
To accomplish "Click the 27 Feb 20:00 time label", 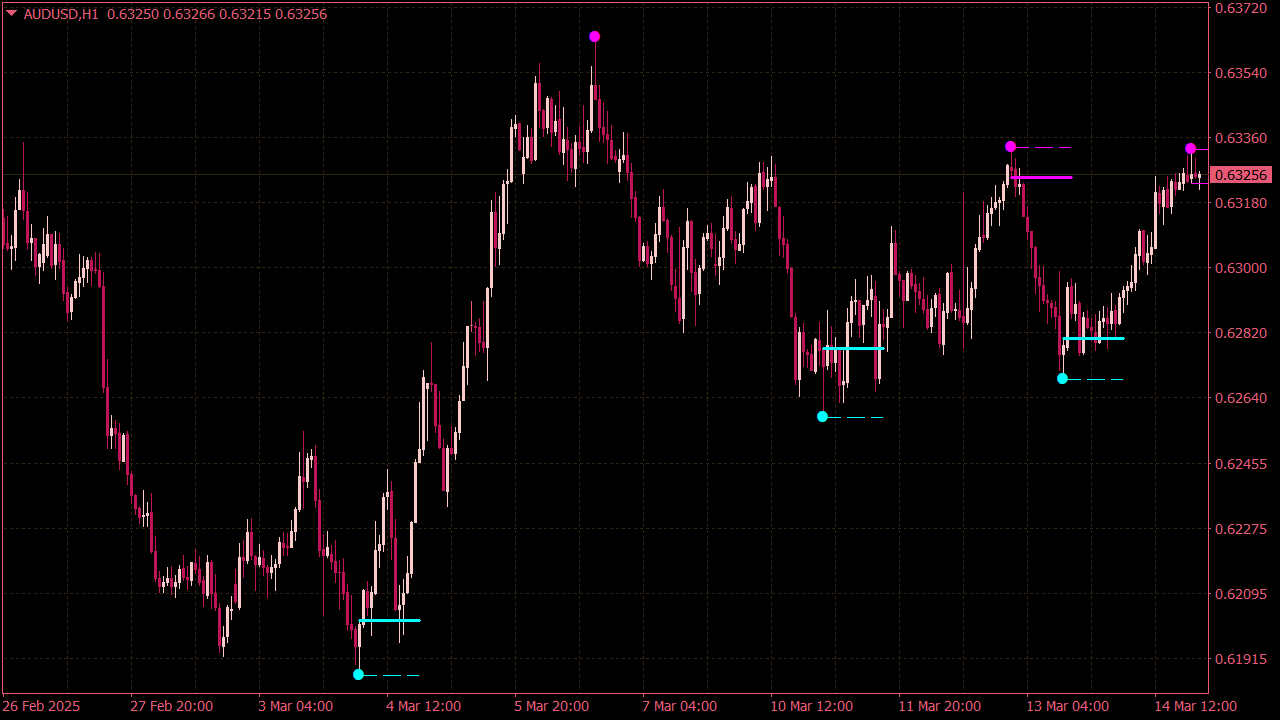I will pos(172,706).
